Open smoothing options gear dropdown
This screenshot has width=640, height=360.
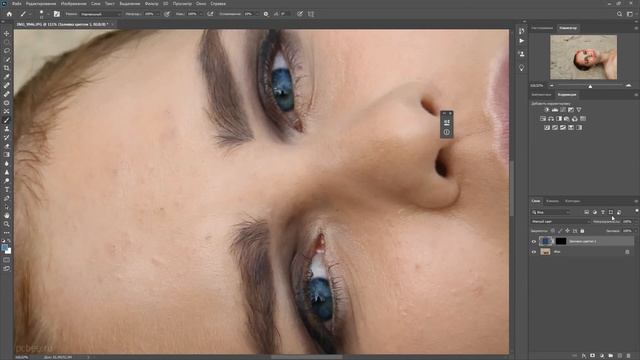(x=266, y=14)
